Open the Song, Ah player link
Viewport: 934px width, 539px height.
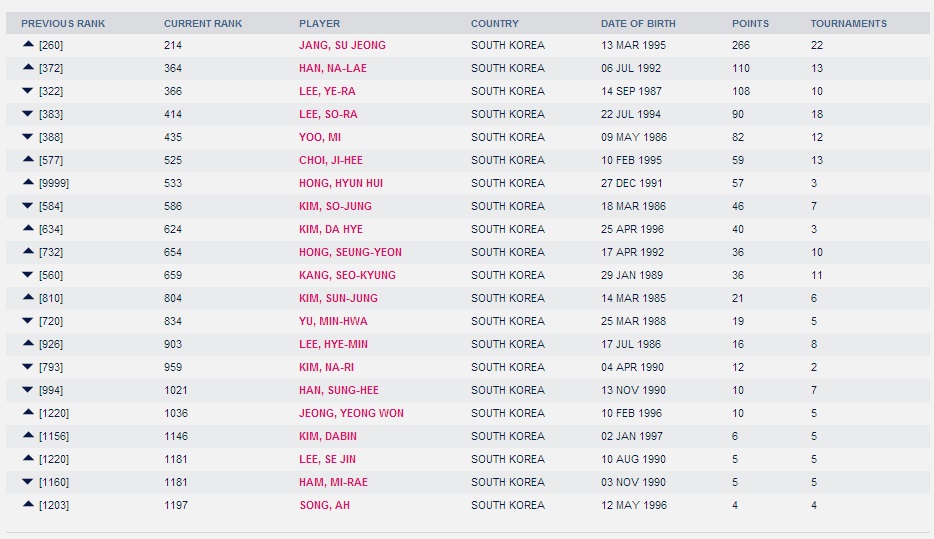pos(324,505)
